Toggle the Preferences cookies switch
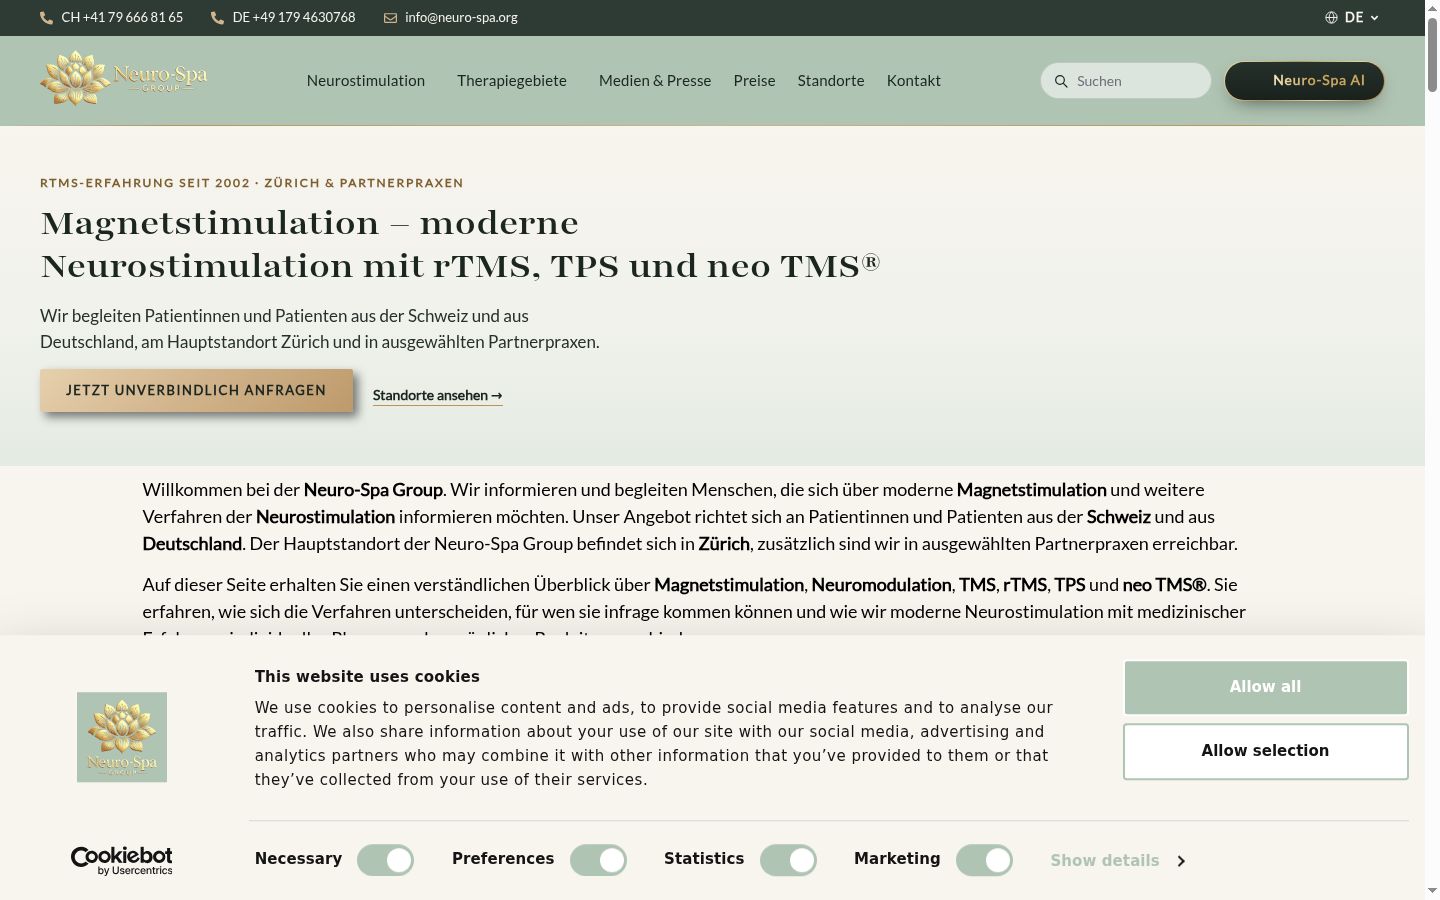Image resolution: width=1440 pixels, height=900 pixels. coord(598,860)
